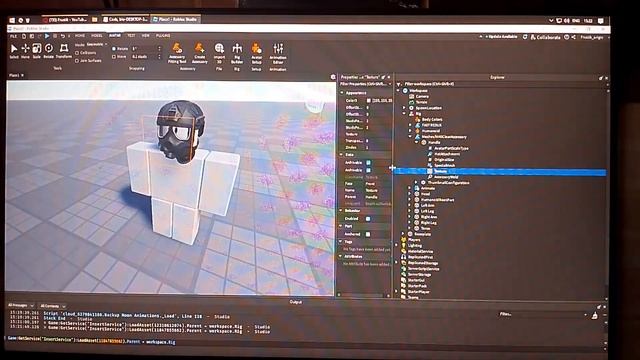
Task: Open the All Messages output dropdown
Action: 21,305
